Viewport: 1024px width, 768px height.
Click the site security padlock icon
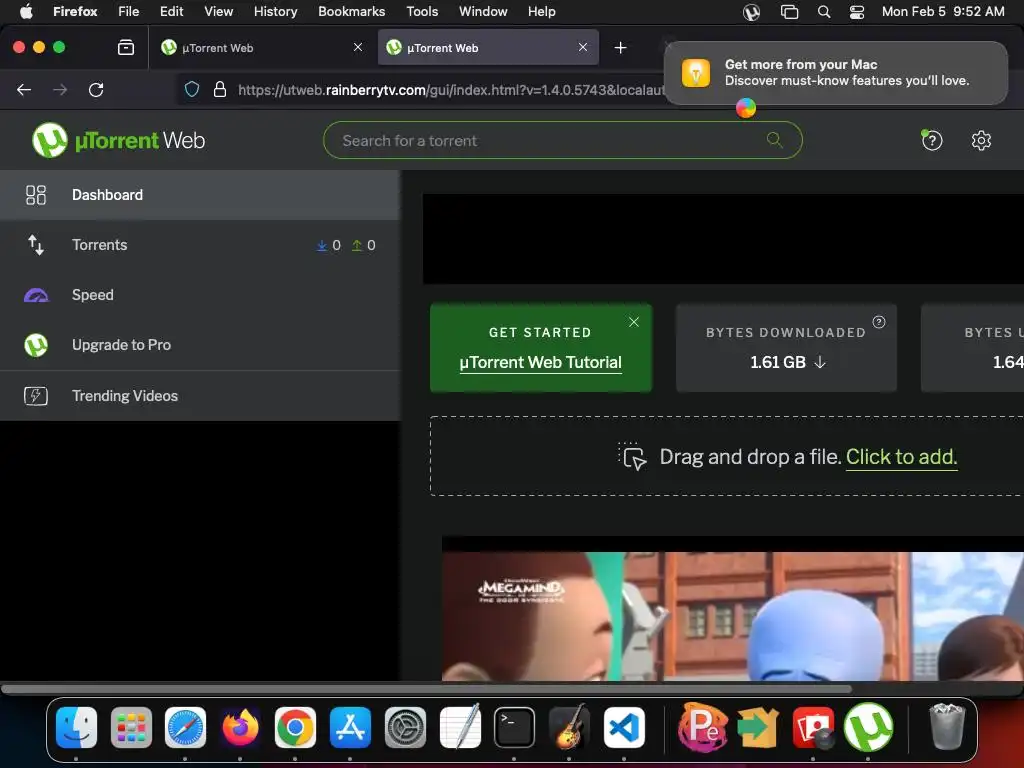[220, 89]
